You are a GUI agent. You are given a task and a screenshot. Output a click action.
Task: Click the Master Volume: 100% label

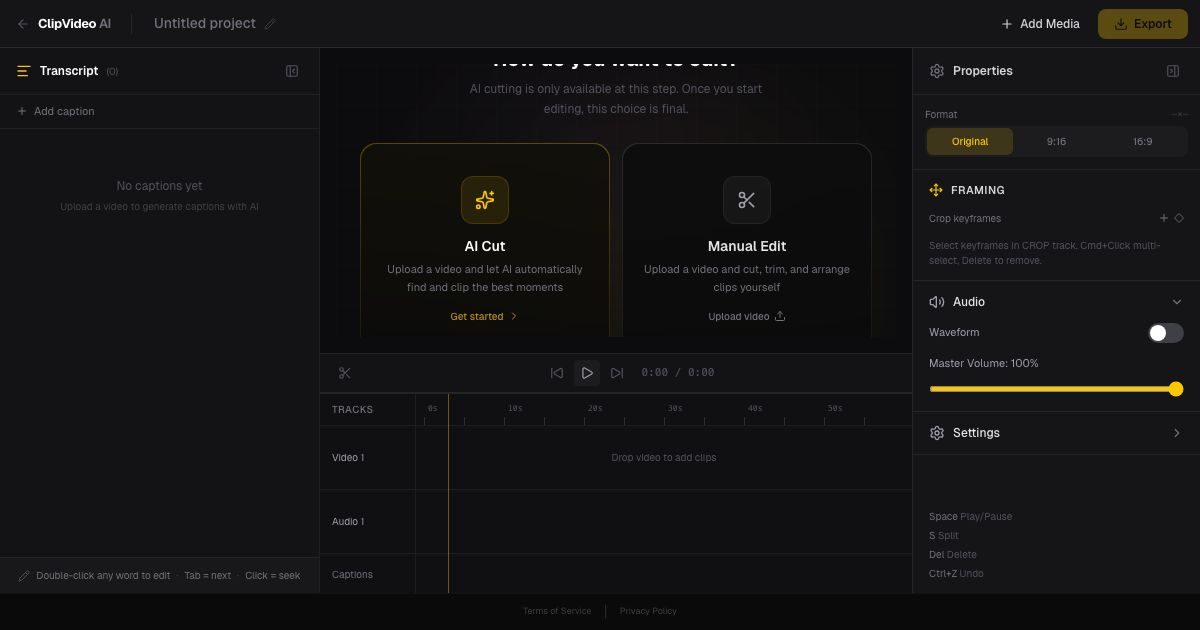[x=984, y=364]
